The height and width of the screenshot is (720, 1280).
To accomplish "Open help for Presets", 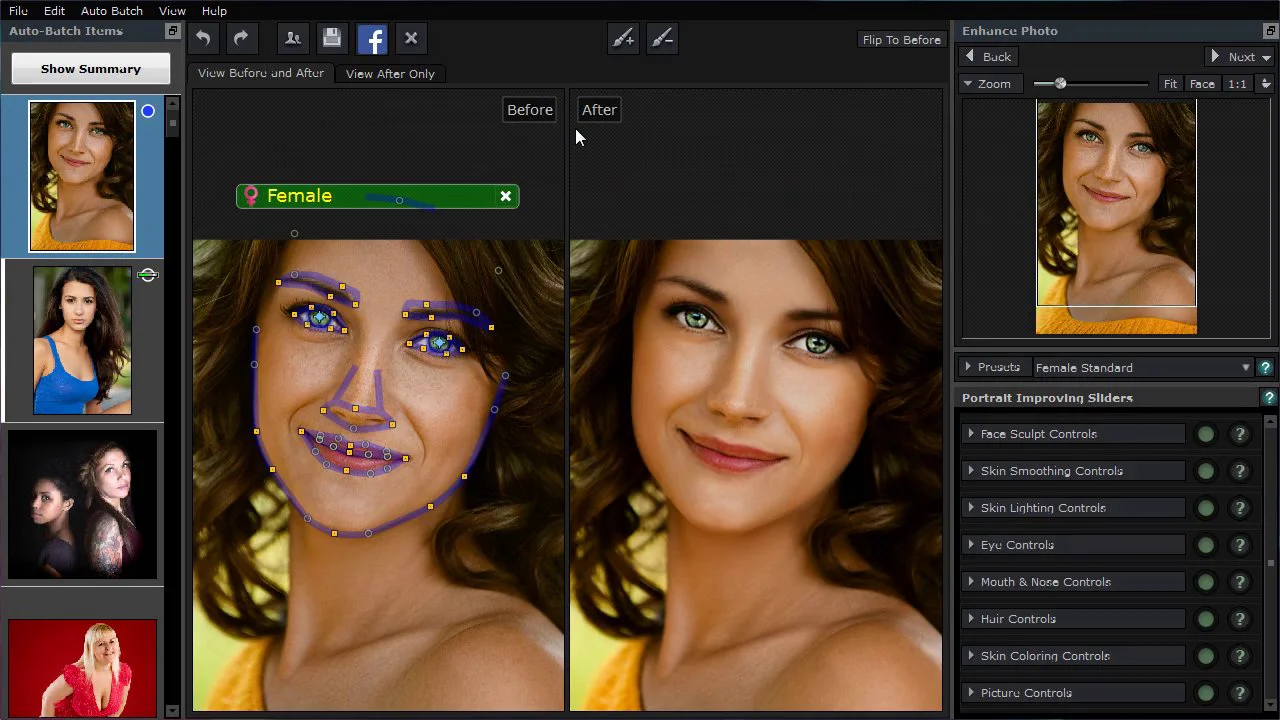I will pos(1265,367).
